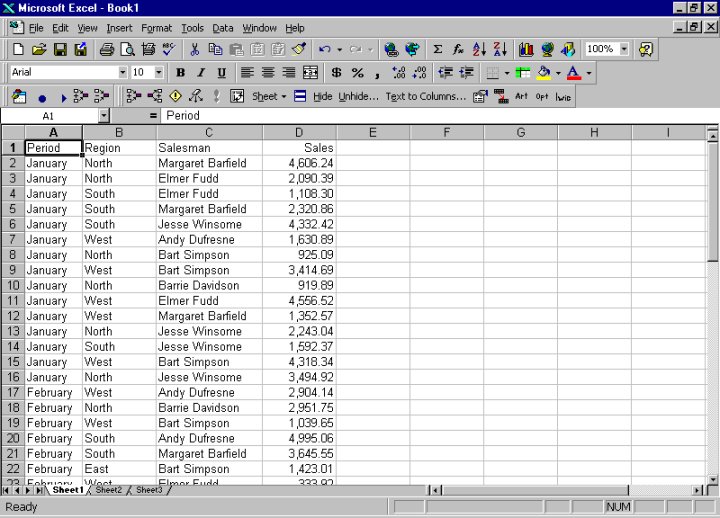Open the File menu
The image size is (720, 518).
tap(36, 28)
